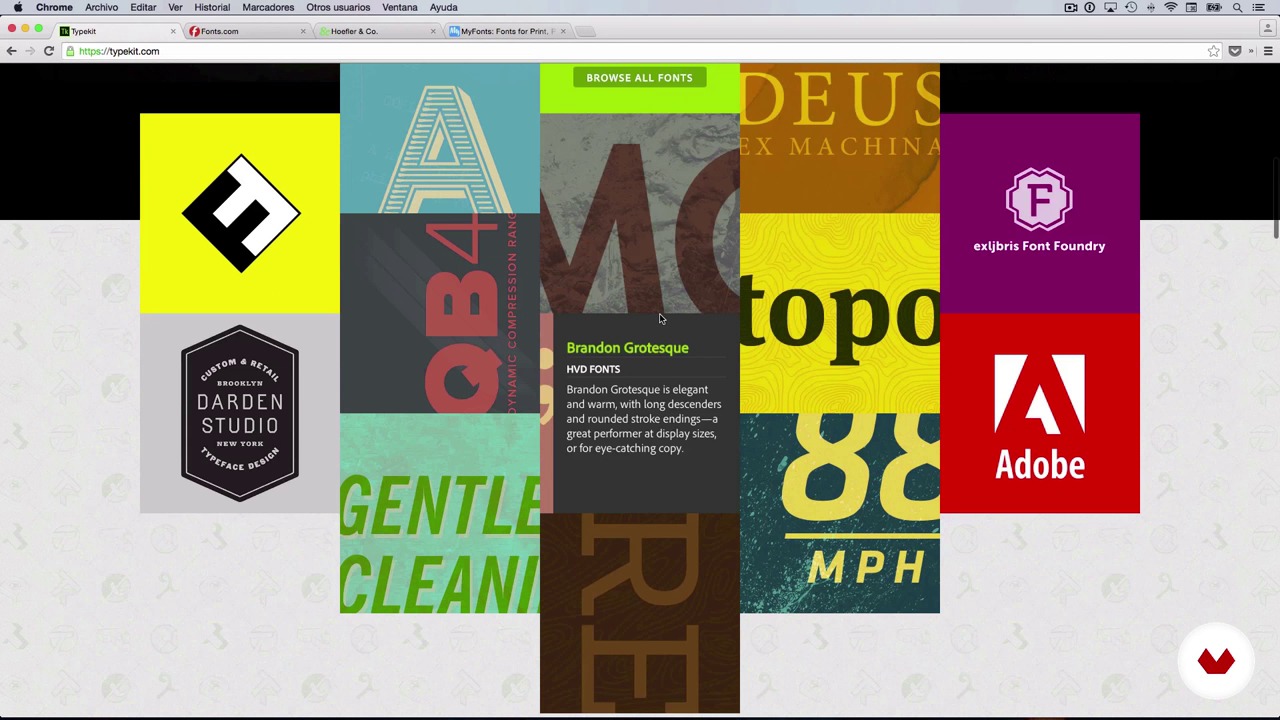Click the Brandon Grotesque font title

coord(627,348)
